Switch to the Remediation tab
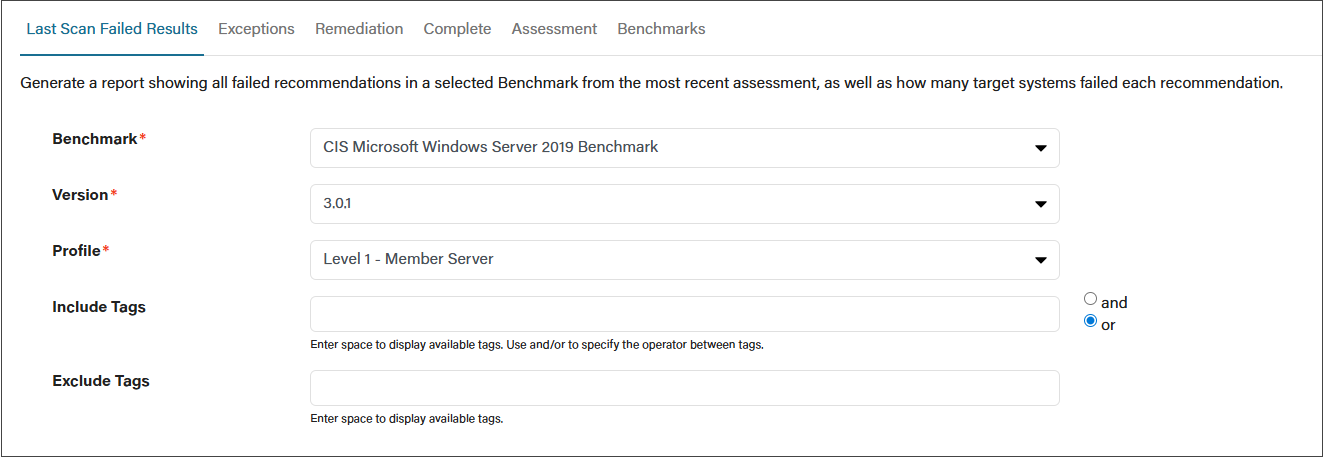 coord(359,29)
